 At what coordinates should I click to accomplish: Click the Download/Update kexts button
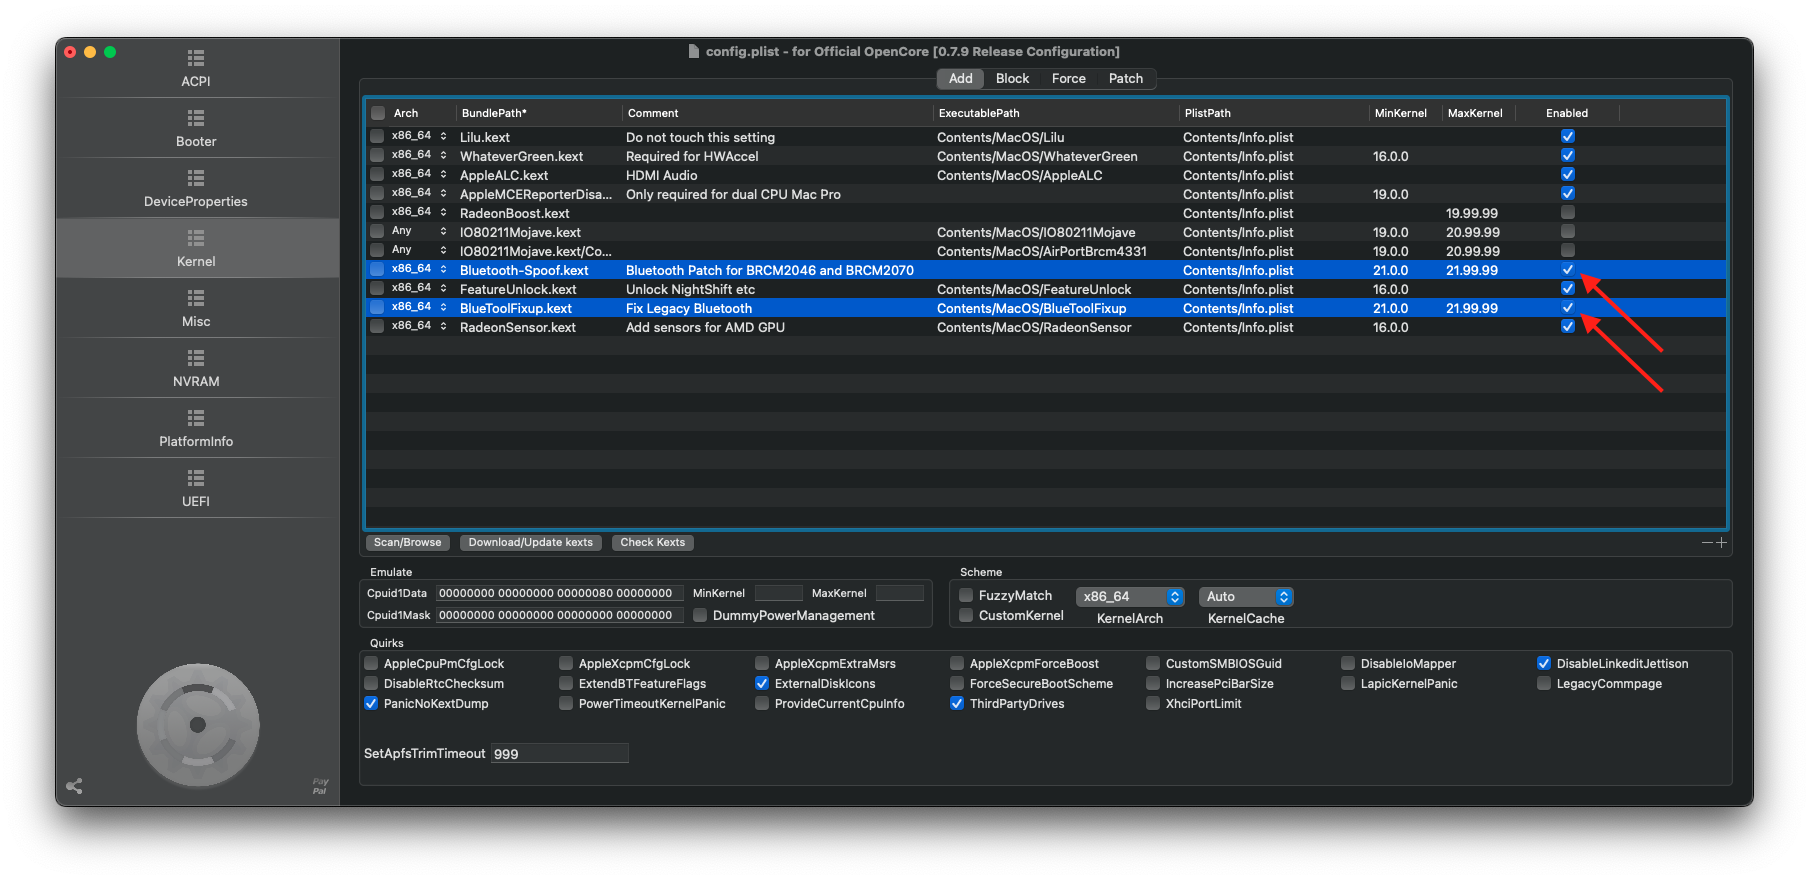530,543
